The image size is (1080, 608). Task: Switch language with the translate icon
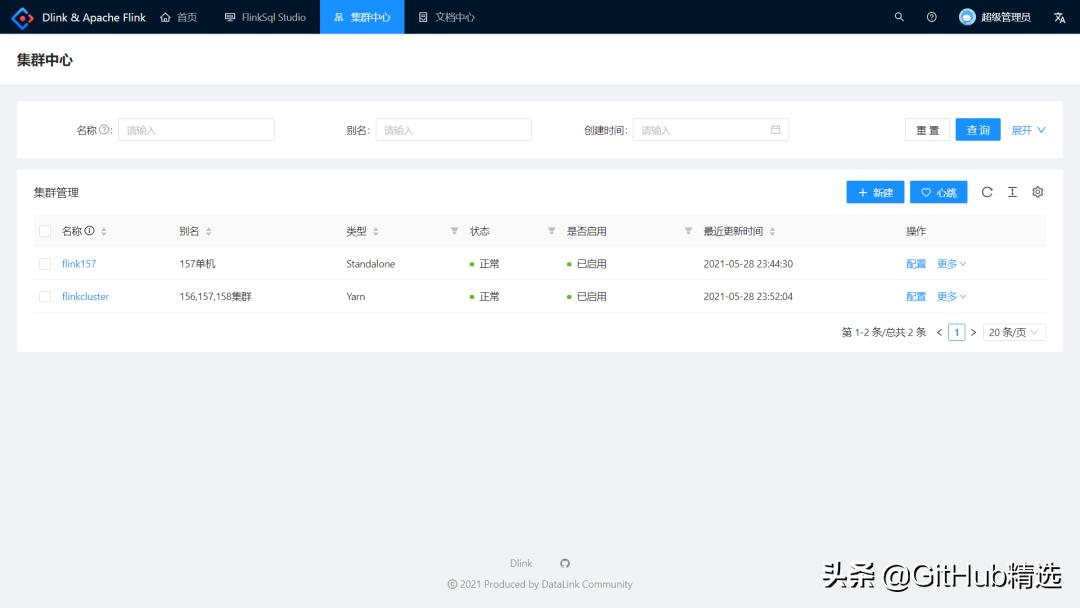coord(1059,17)
